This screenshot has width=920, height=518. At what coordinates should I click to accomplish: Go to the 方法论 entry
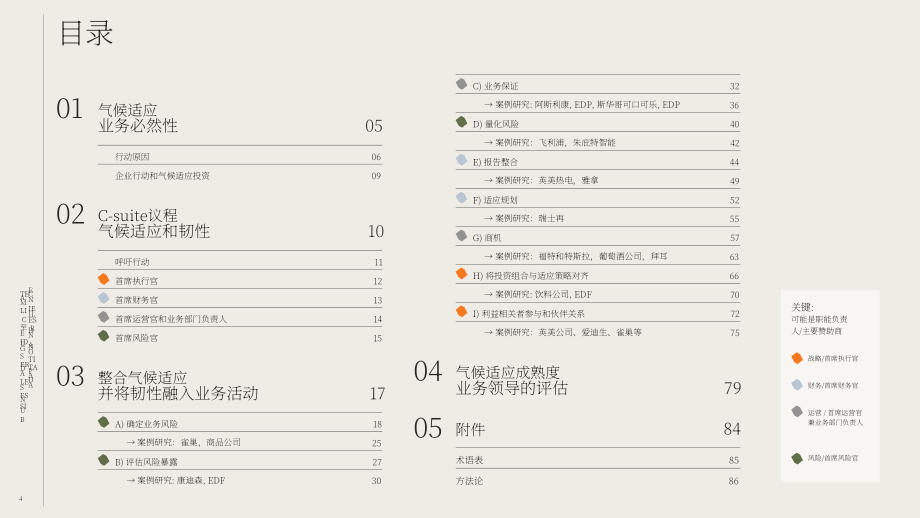point(469,481)
